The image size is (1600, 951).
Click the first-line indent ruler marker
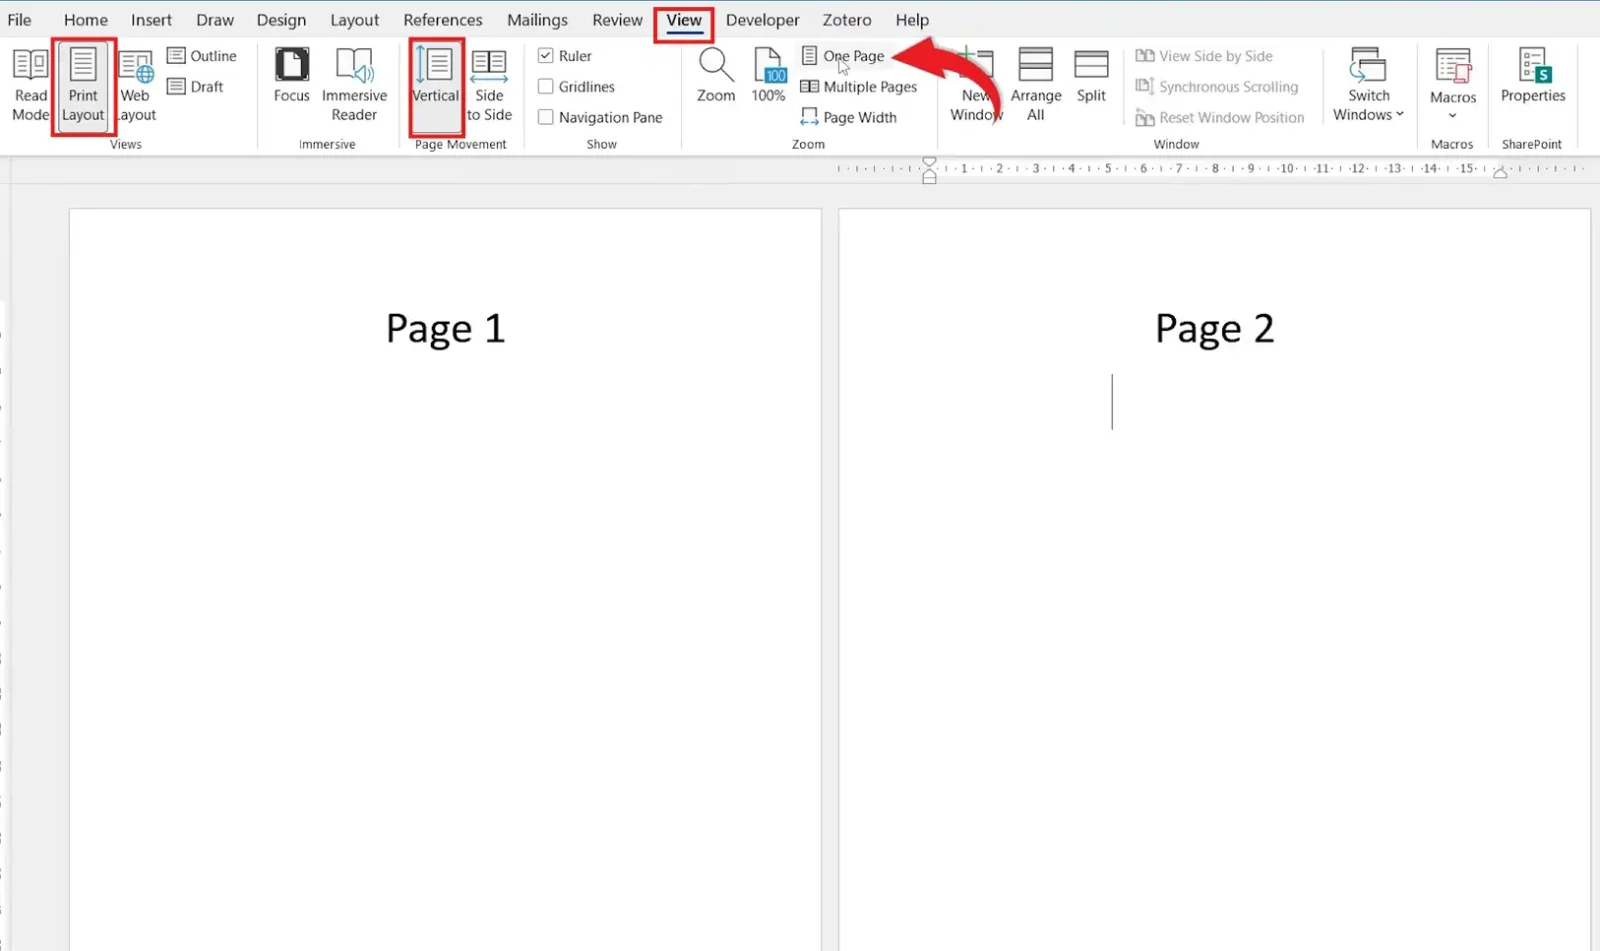pos(930,163)
